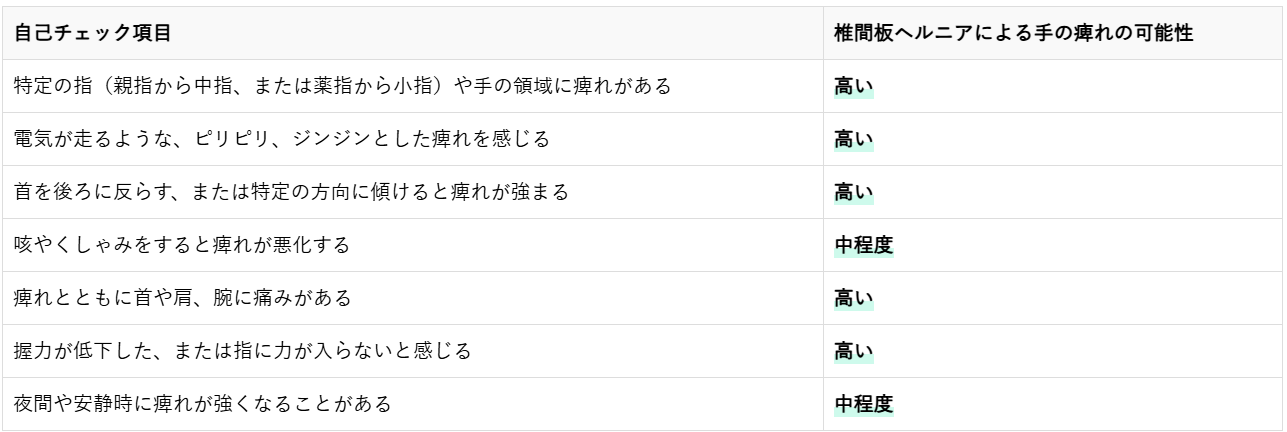This screenshot has width=1287, height=432.
Task: Click the '電気が走るような' symptom description
Action: (281, 140)
